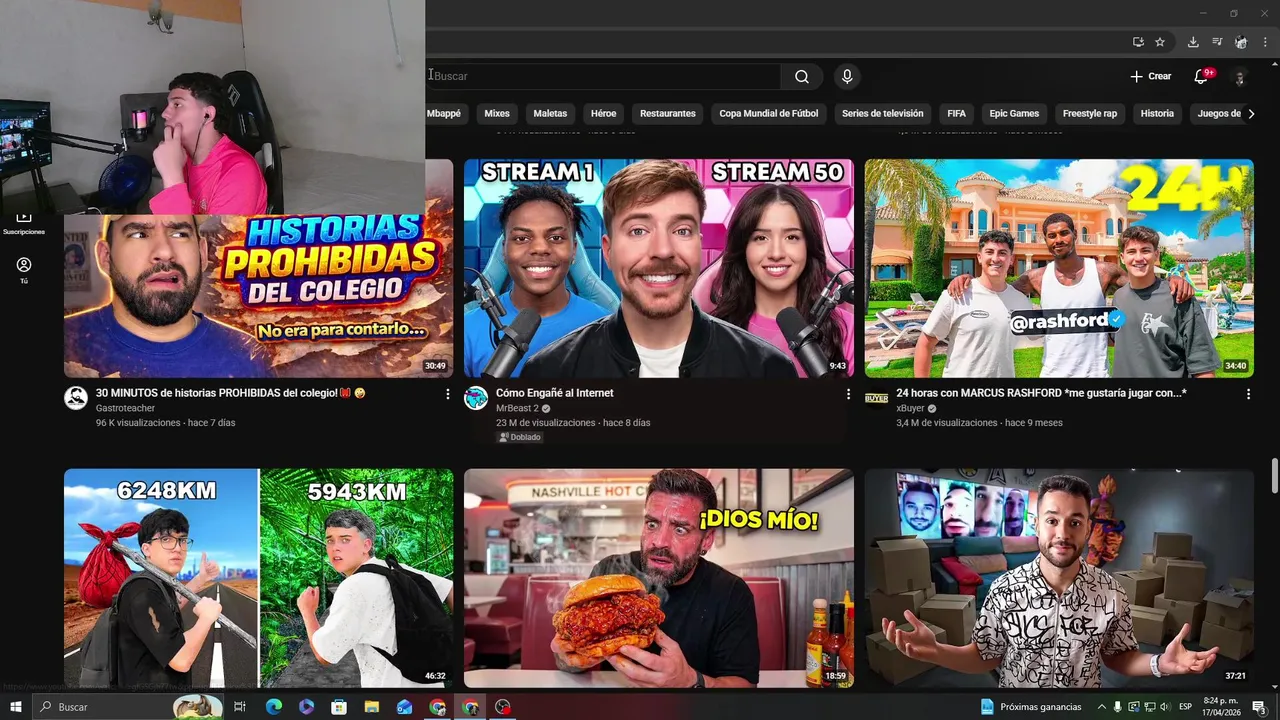
Task: Open the ¡Dios Mío! burger thumbnail
Action: pos(659,578)
